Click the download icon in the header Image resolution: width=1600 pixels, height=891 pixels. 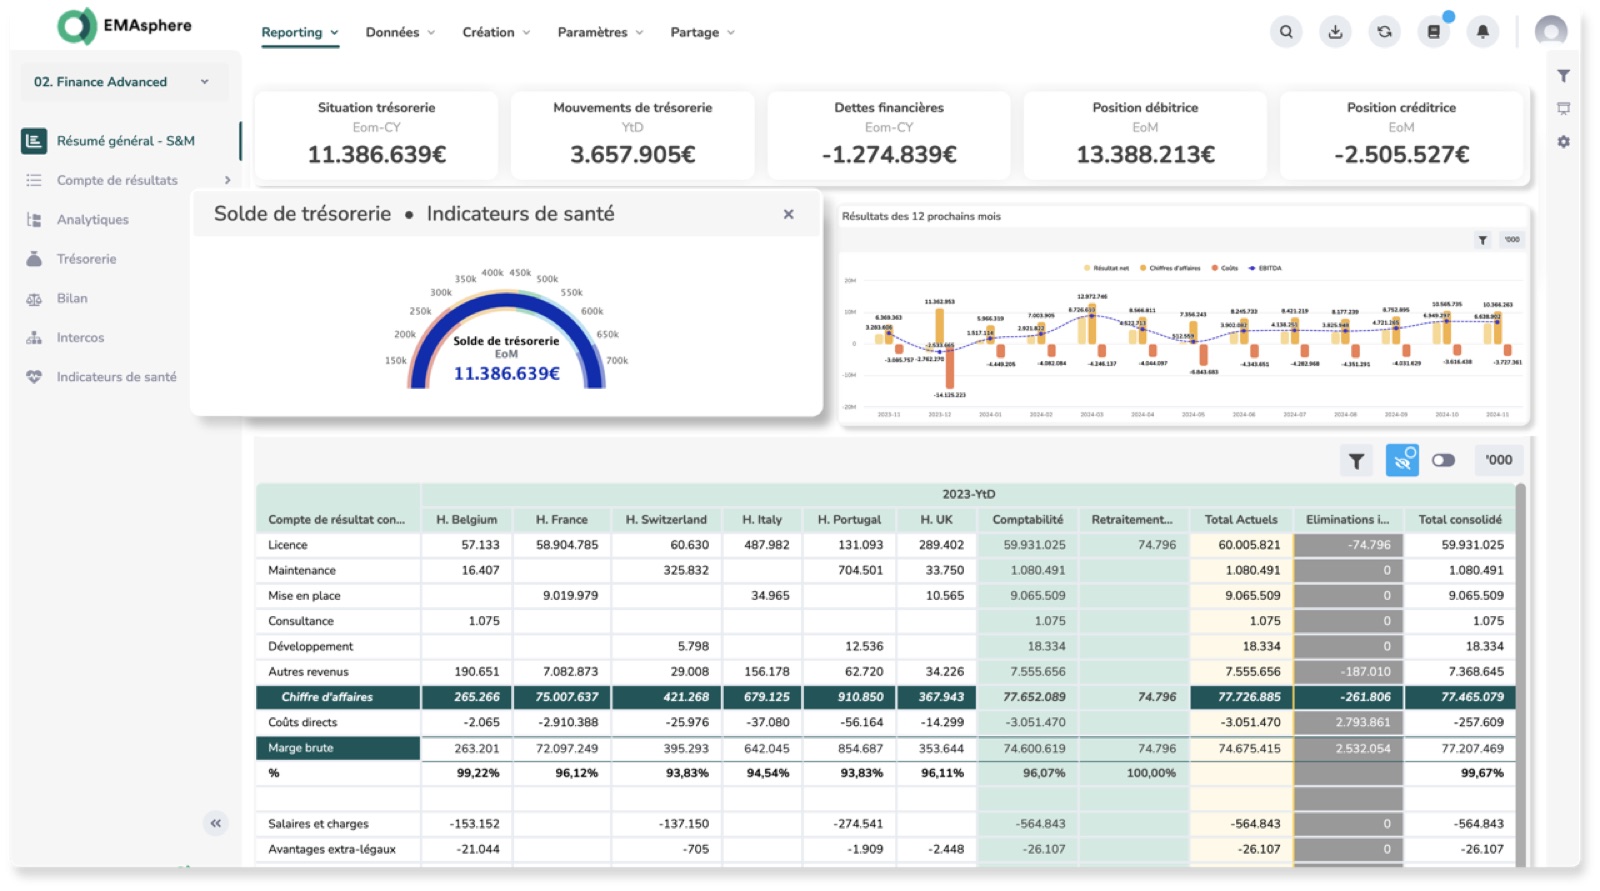coord(1335,32)
